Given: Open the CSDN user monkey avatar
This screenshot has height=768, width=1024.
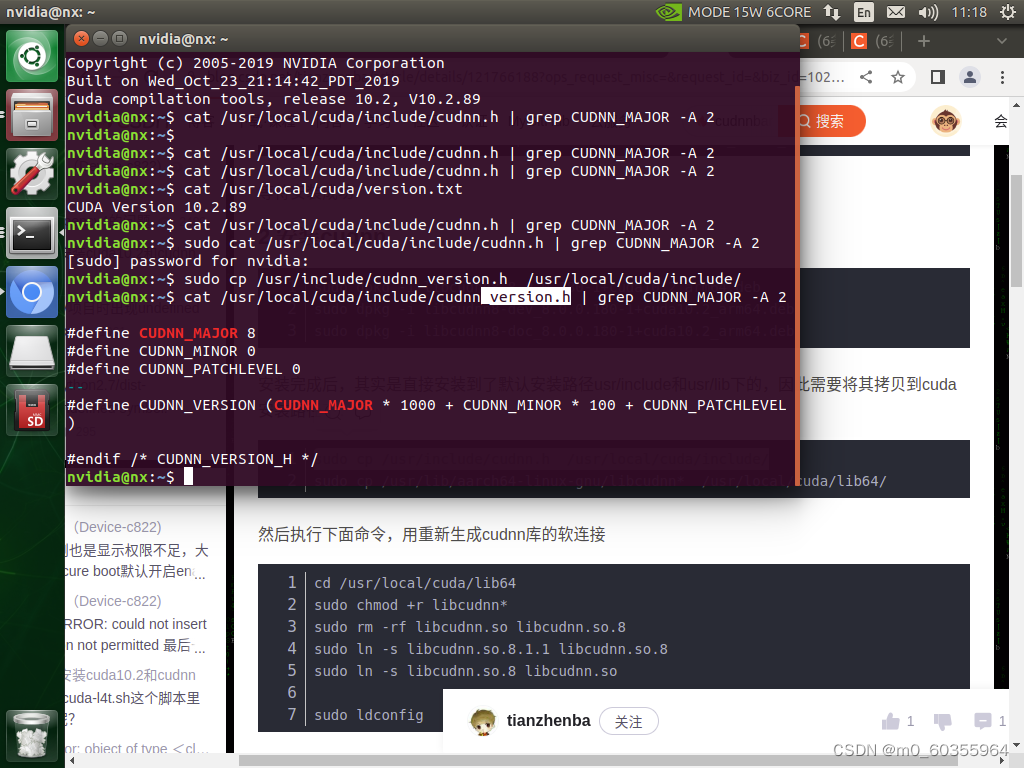Looking at the screenshot, I should [946, 121].
